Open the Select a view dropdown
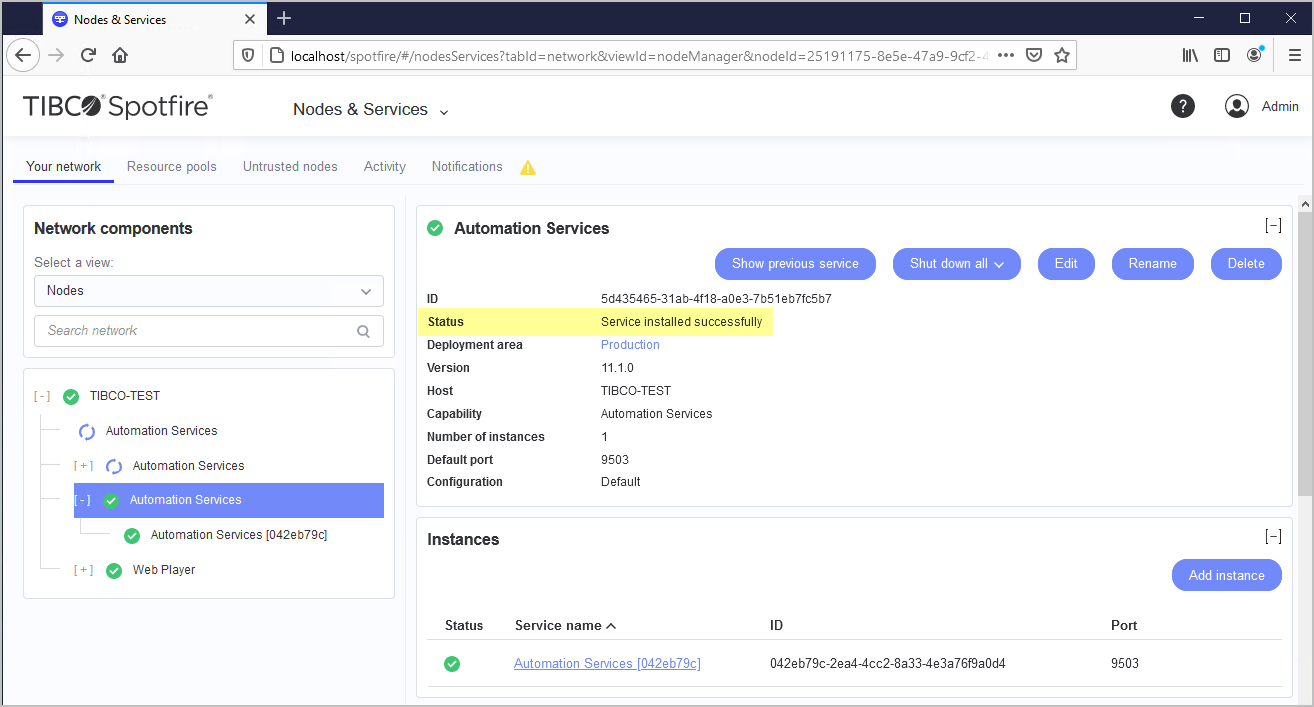The image size is (1314, 707). (x=209, y=291)
